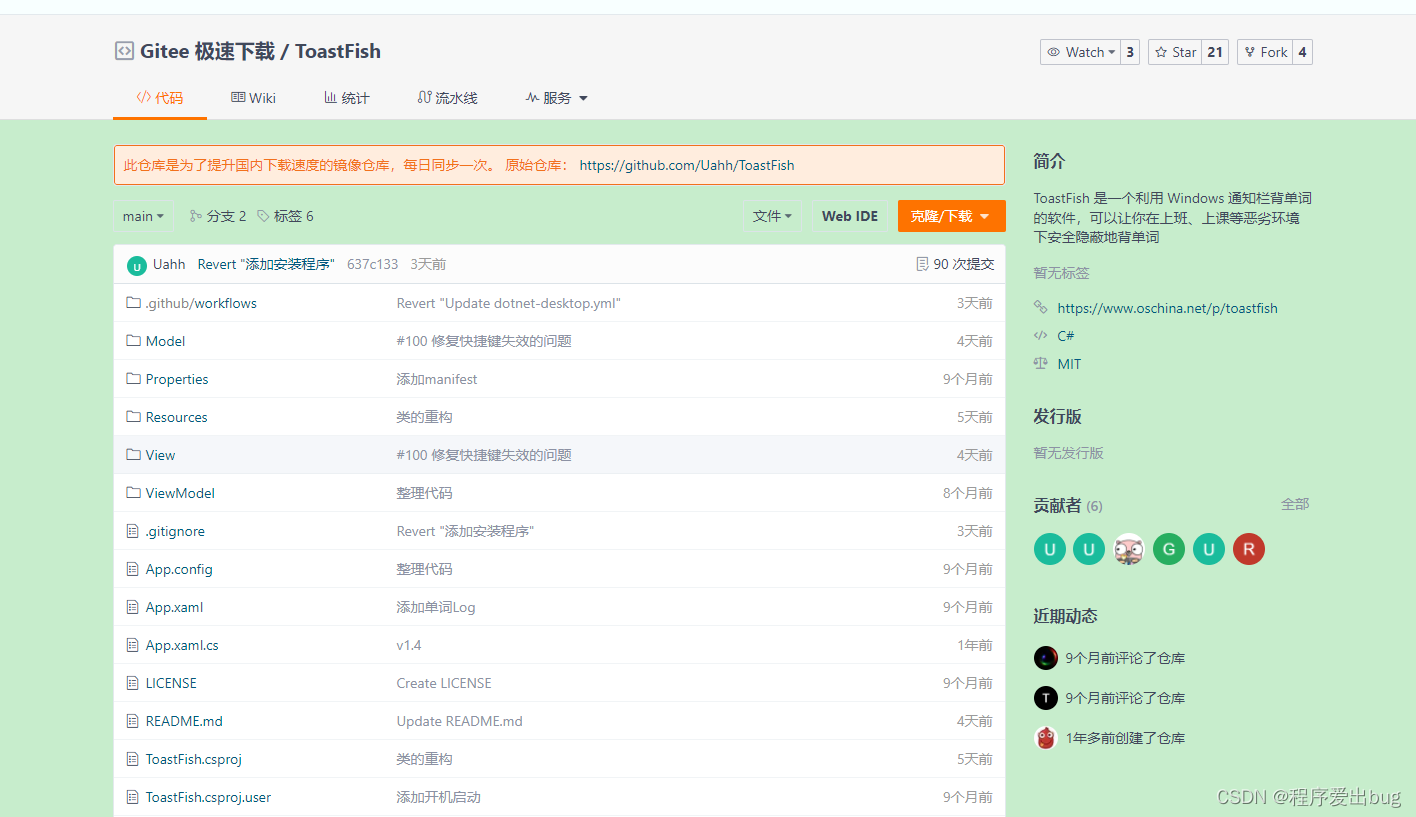The width and height of the screenshot is (1416, 817).
Task: Click the red R contributor avatar
Action: point(1248,549)
